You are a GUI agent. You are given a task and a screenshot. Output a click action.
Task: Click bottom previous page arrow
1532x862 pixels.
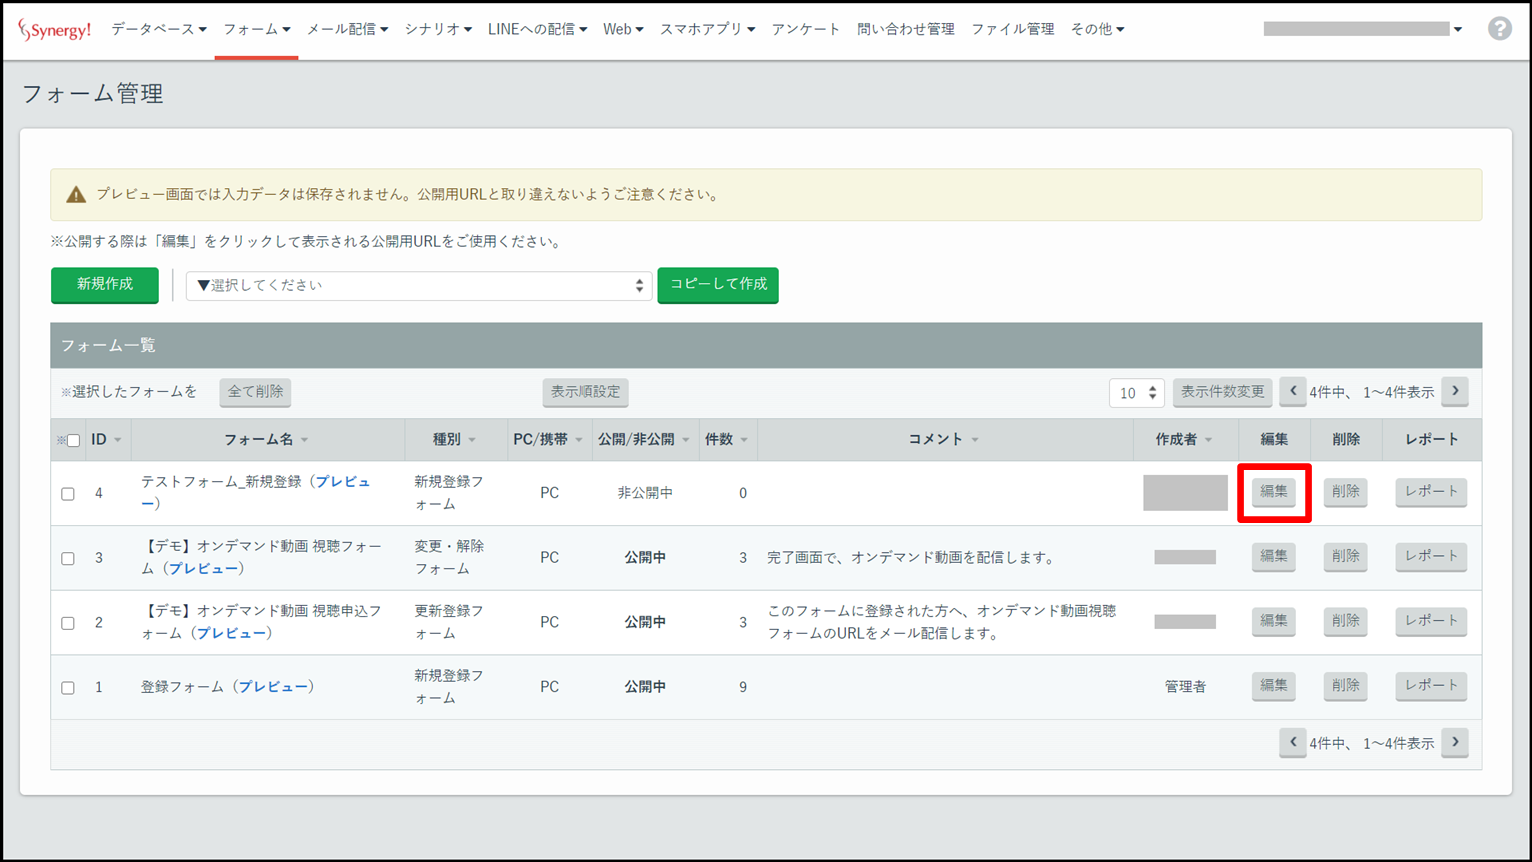tap(1292, 743)
